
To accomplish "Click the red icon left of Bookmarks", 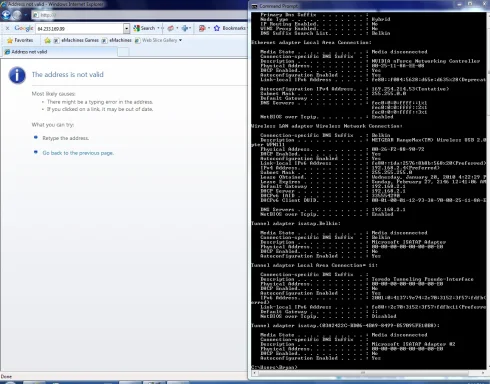I will (202, 28).
